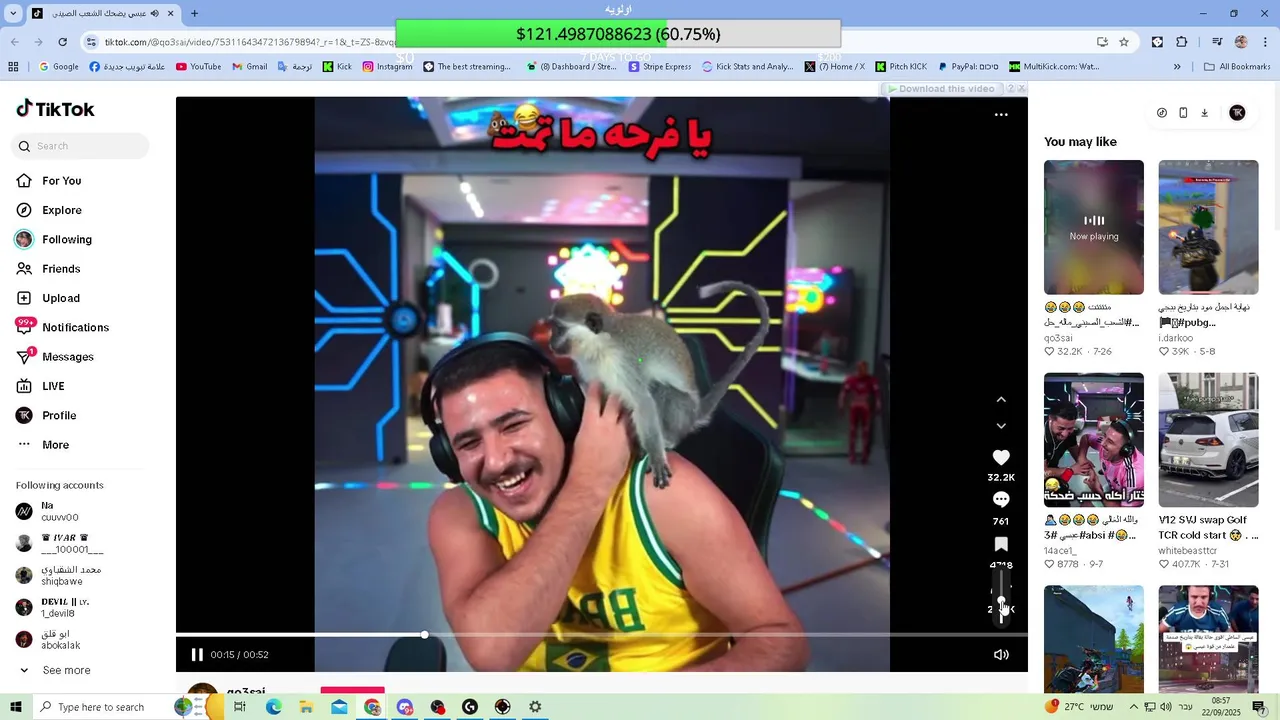This screenshot has width=1280, height=720.
Task: Open comments with speech bubble icon
Action: [x=1001, y=500]
